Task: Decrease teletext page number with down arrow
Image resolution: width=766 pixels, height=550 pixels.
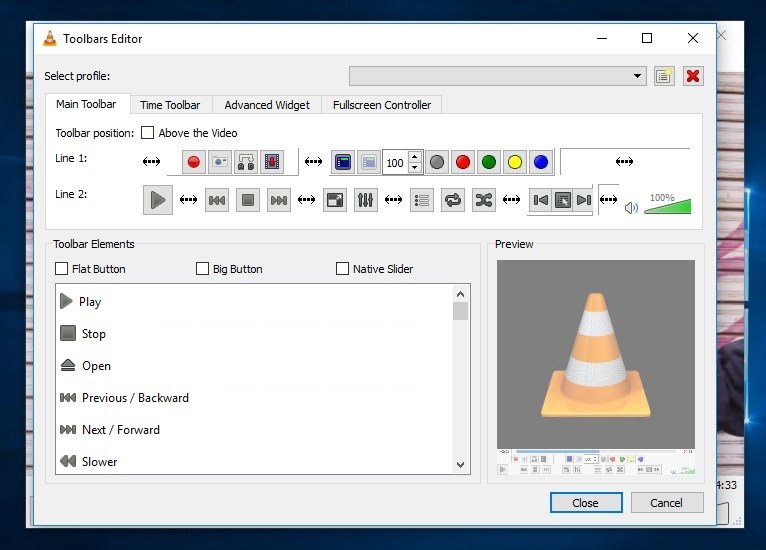Action: [414, 168]
